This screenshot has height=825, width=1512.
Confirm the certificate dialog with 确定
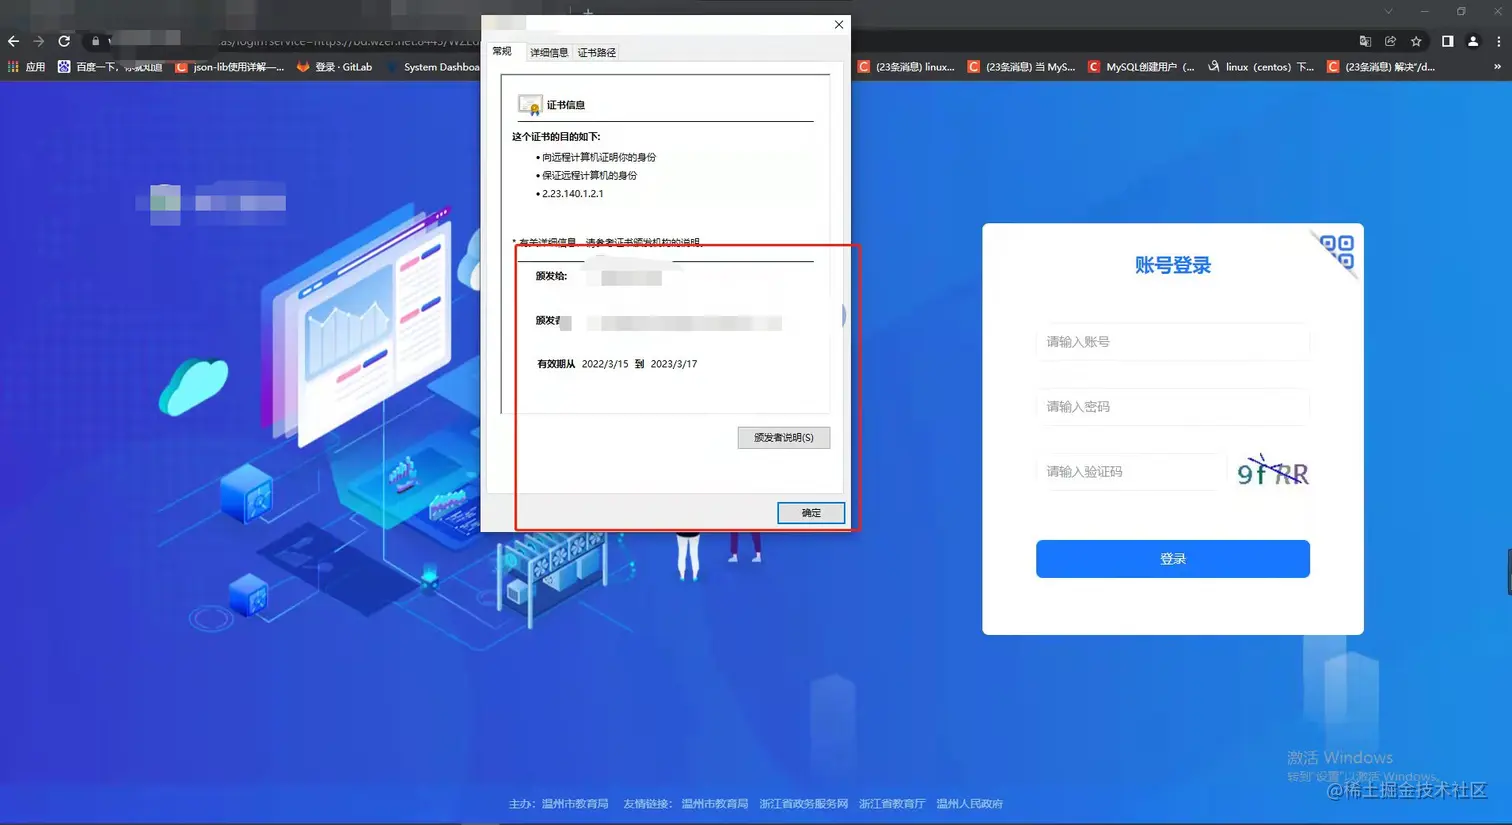[811, 513]
